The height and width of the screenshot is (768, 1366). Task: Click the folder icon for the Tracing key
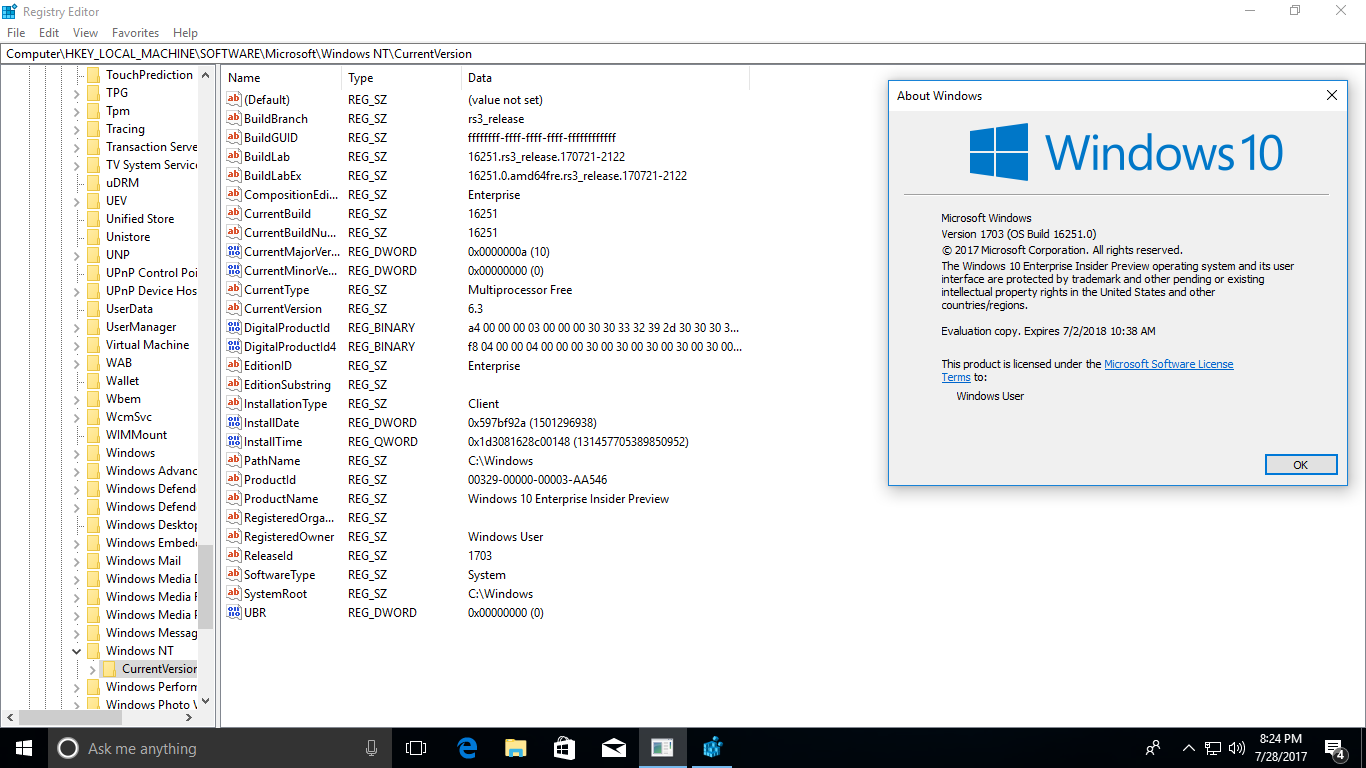tap(93, 129)
